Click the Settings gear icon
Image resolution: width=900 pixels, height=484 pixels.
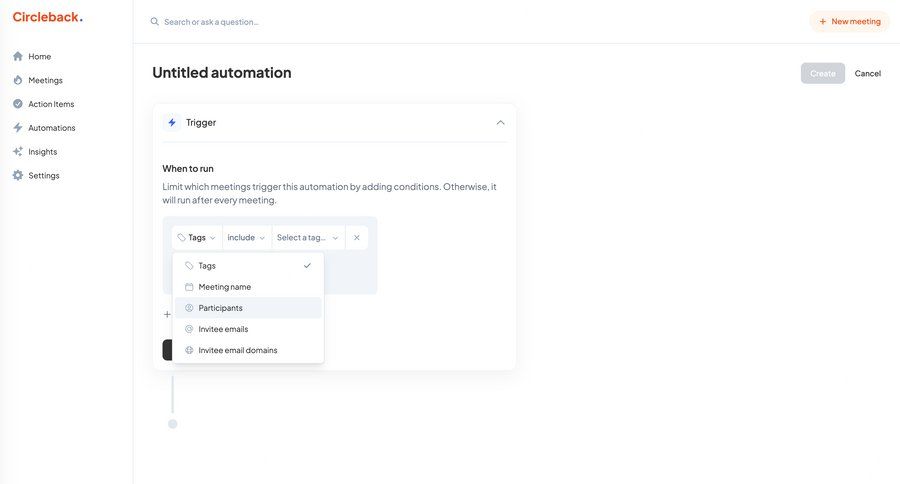pyautogui.click(x=18, y=176)
